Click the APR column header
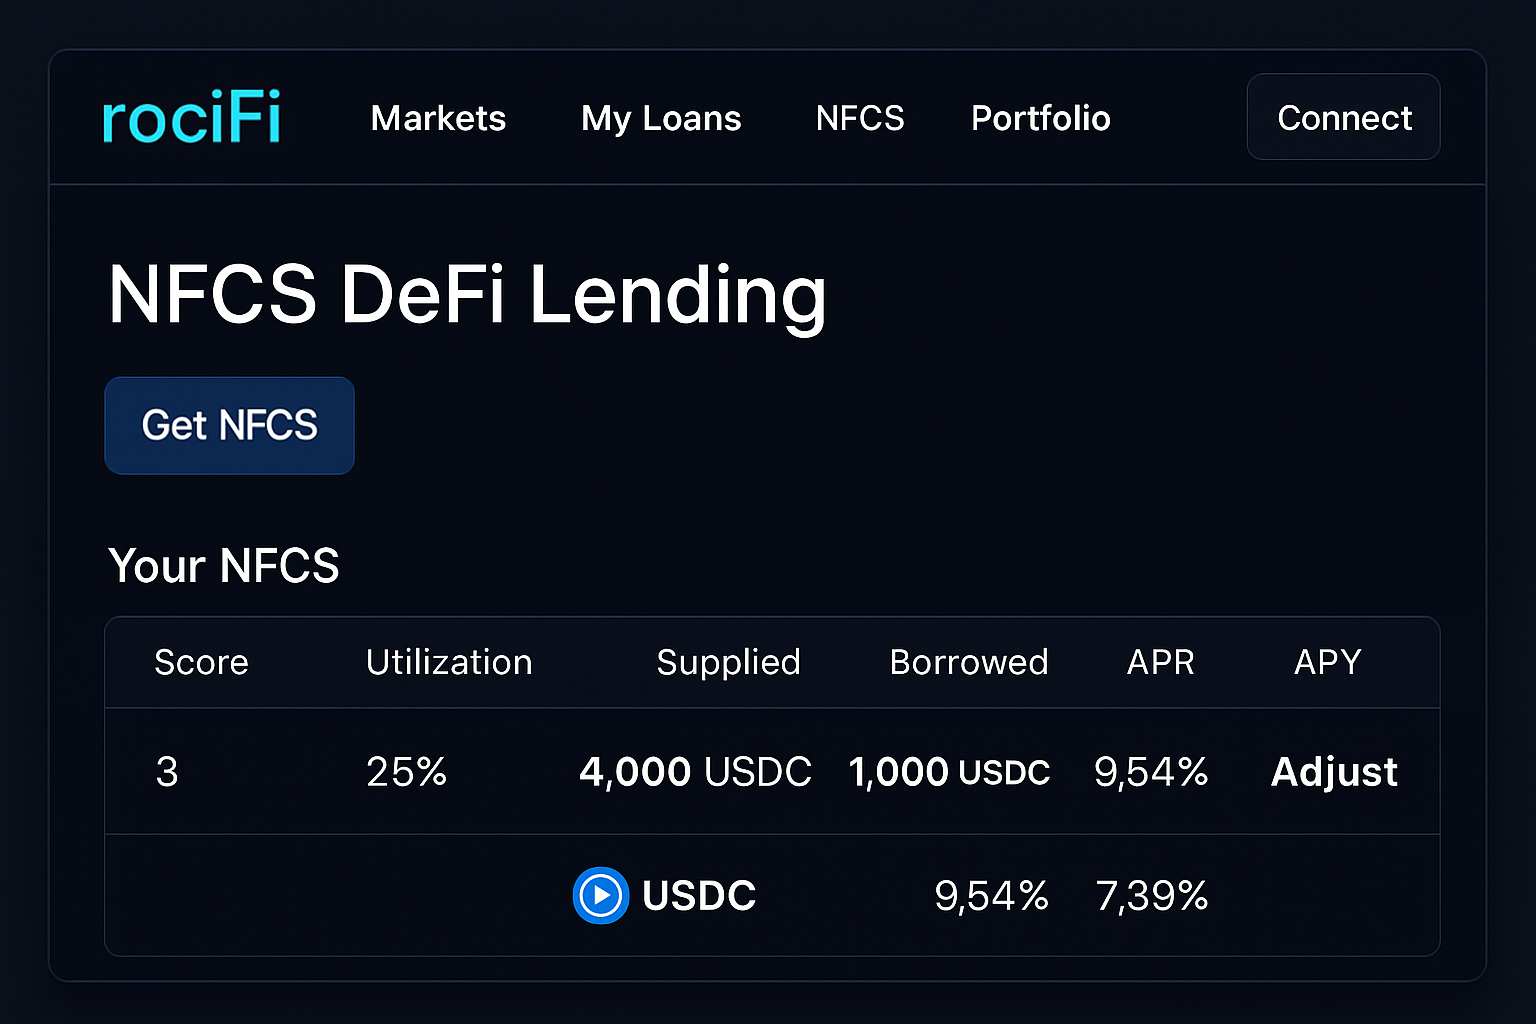 (x=1160, y=662)
